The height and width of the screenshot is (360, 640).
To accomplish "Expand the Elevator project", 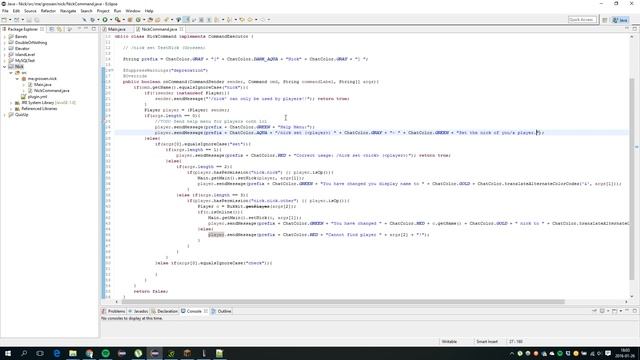I will pyautogui.click(x=4, y=48).
